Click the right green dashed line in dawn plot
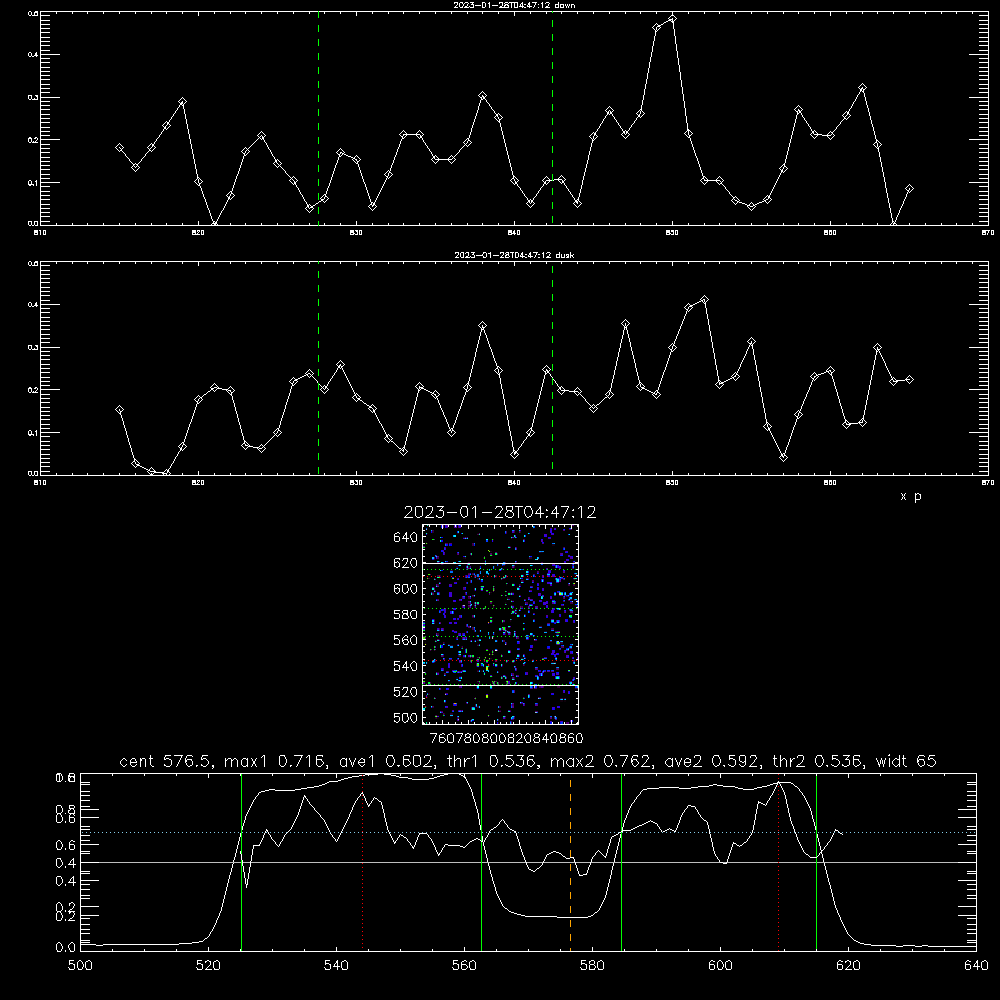Screen dimensions: 1000x1000 (552, 118)
